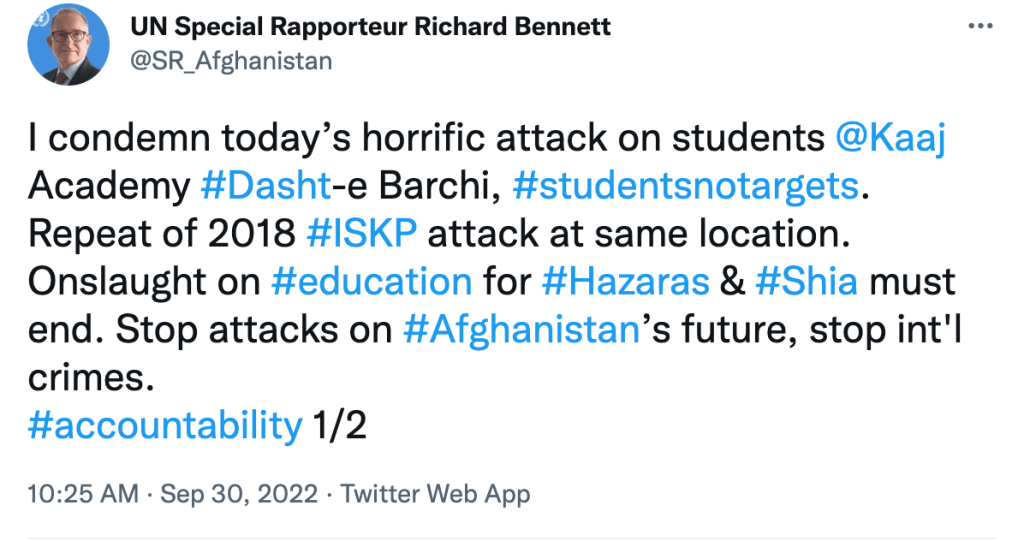Click the Sep 30, 2022 date
This screenshot has width=1024, height=541.
click(242, 493)
